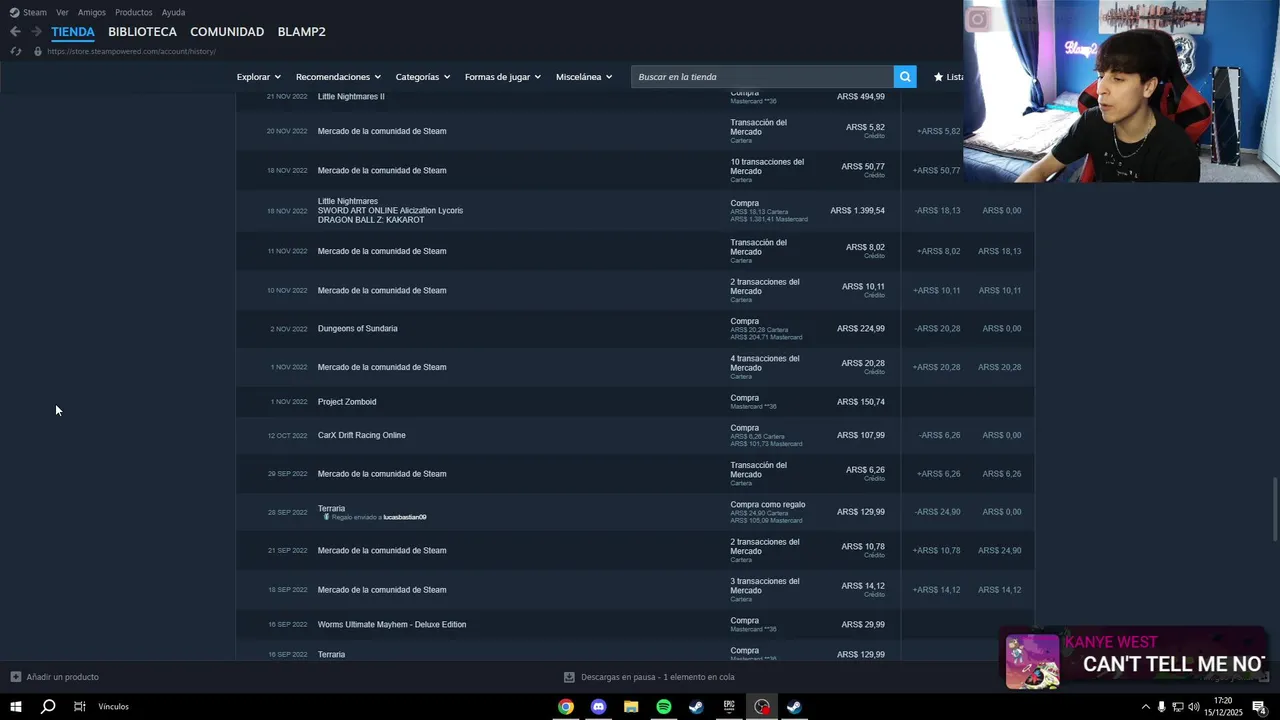Click the Buscar en la tienda search field

(762, 77)
